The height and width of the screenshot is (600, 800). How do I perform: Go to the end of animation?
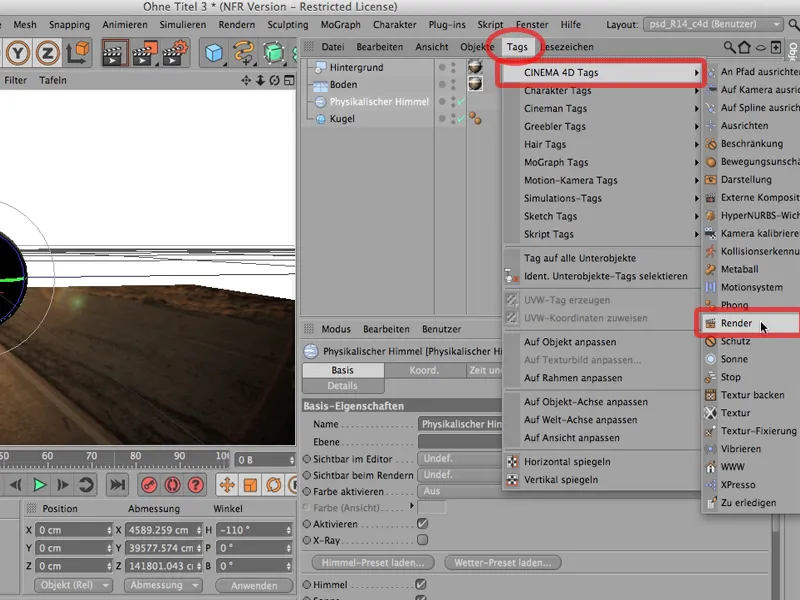click(x=117, y=485)
